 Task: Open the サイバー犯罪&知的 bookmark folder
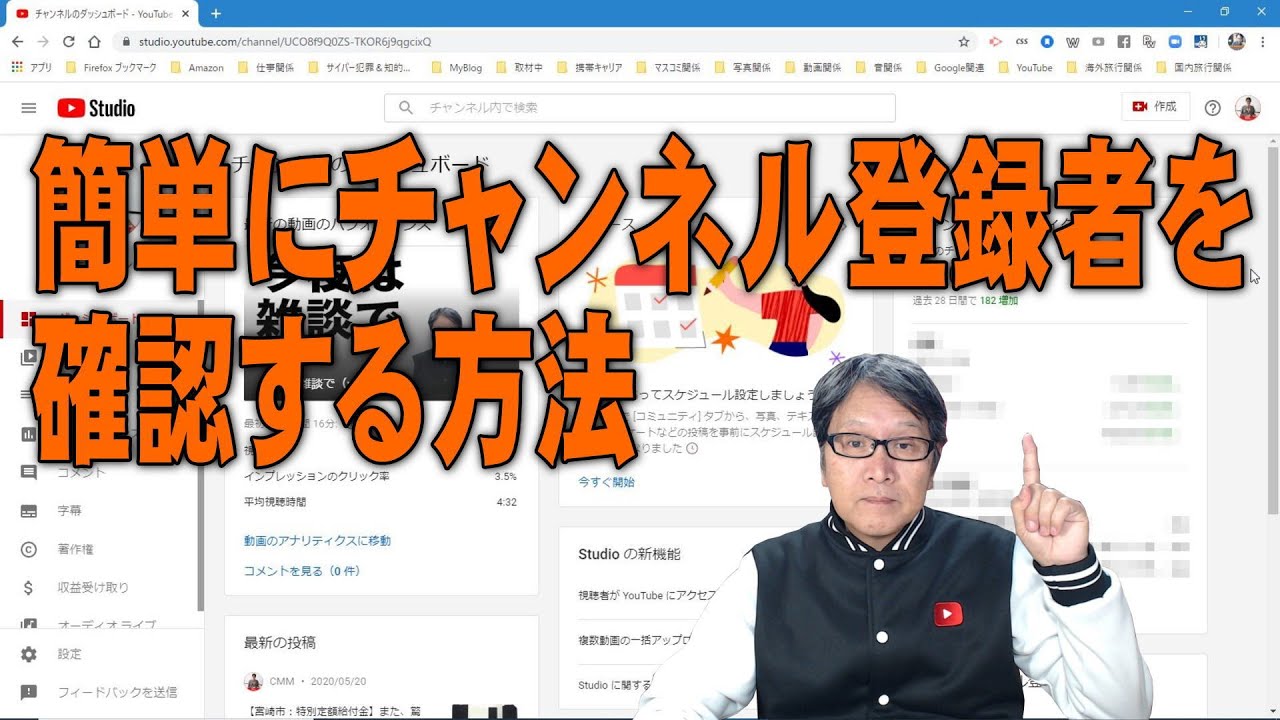(x=360, y=68)
